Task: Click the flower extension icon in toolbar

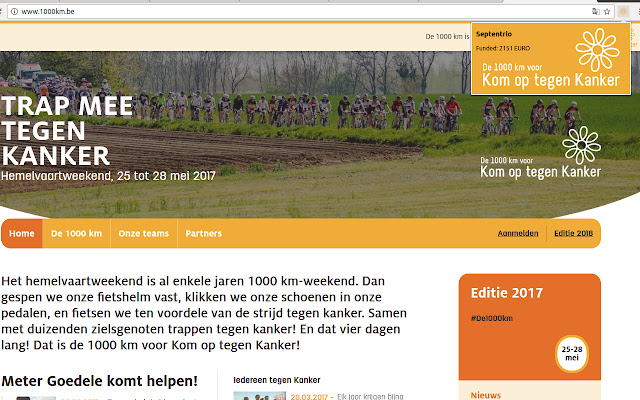Action: click(x=623, y=11)
